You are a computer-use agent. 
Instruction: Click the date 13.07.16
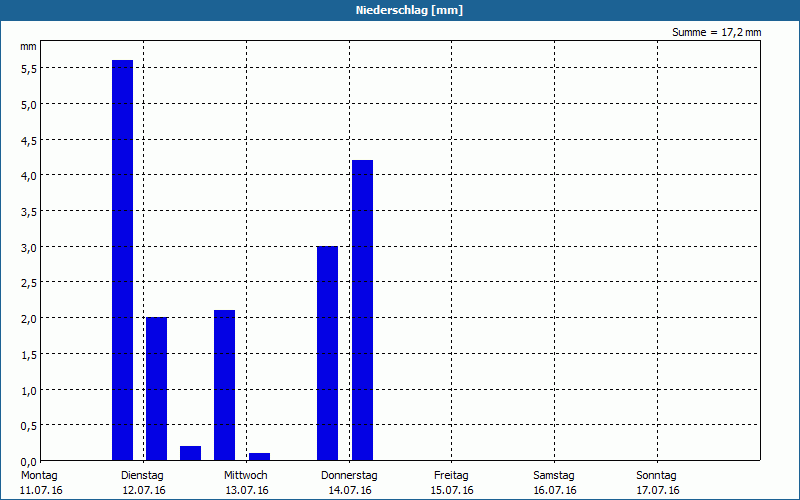tap(247, 491)
